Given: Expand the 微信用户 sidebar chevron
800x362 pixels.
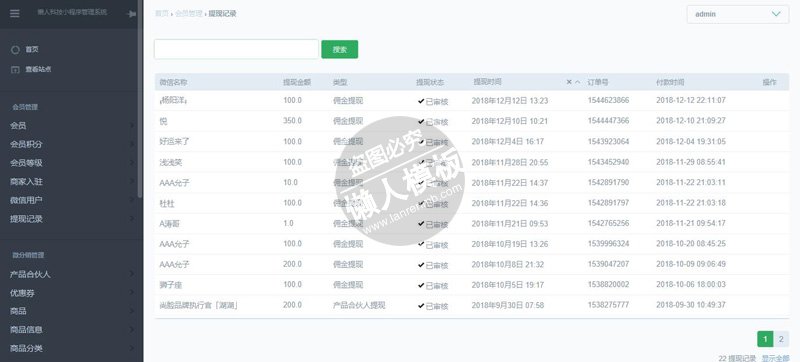Looking at the screenshot, I should 132,200.
